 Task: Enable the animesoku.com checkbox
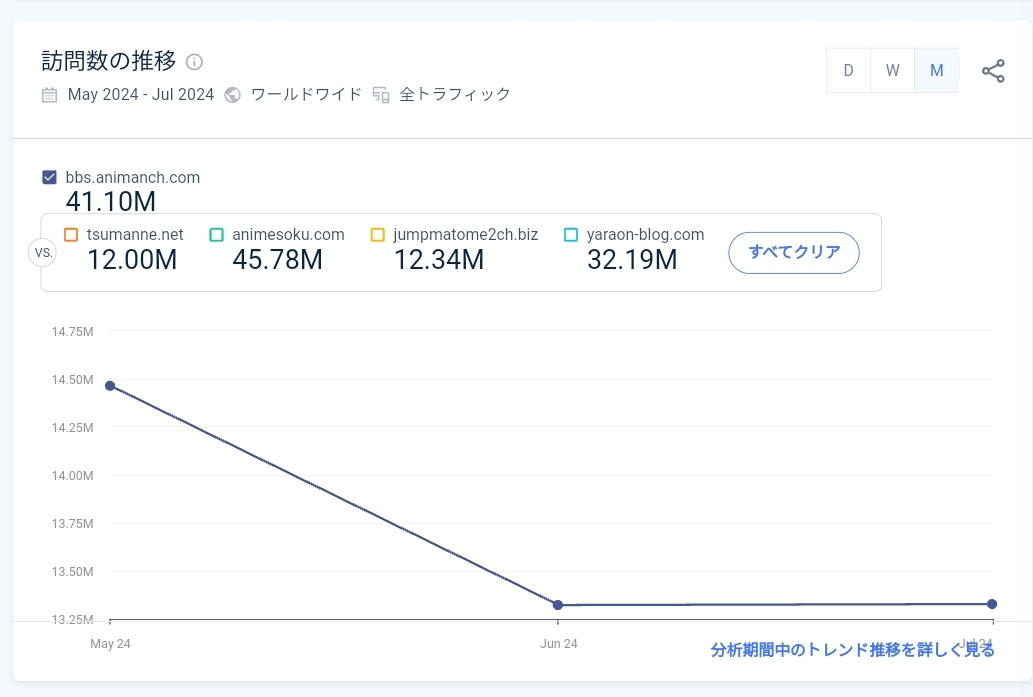(216, 235)
